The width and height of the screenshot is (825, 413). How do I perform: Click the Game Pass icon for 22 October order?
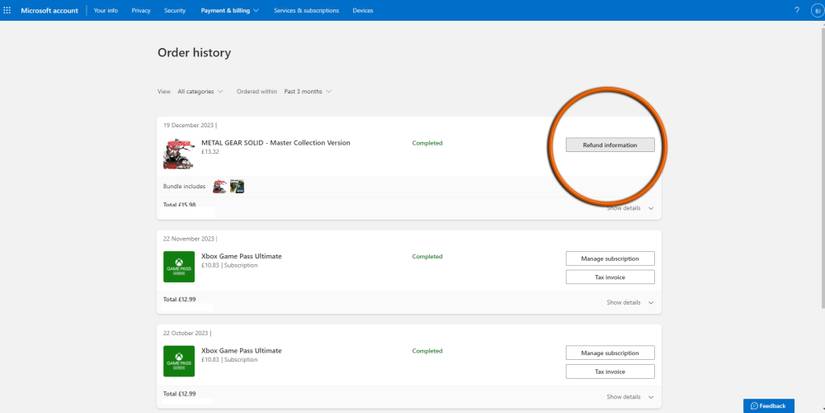pos(179,361)
